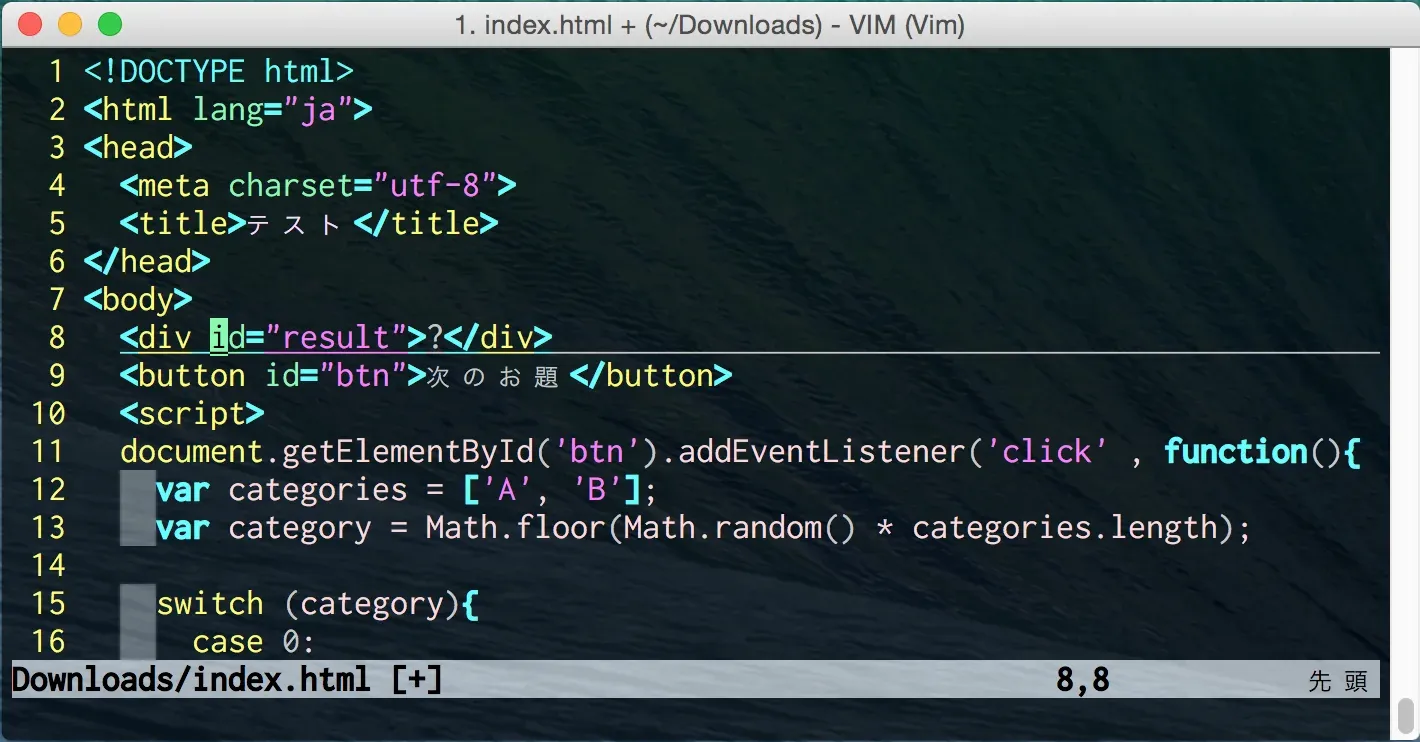Viewport: 1420px width, 742px height.
Task: Click 'category' variable name on line 13
Action: point(300,528)
